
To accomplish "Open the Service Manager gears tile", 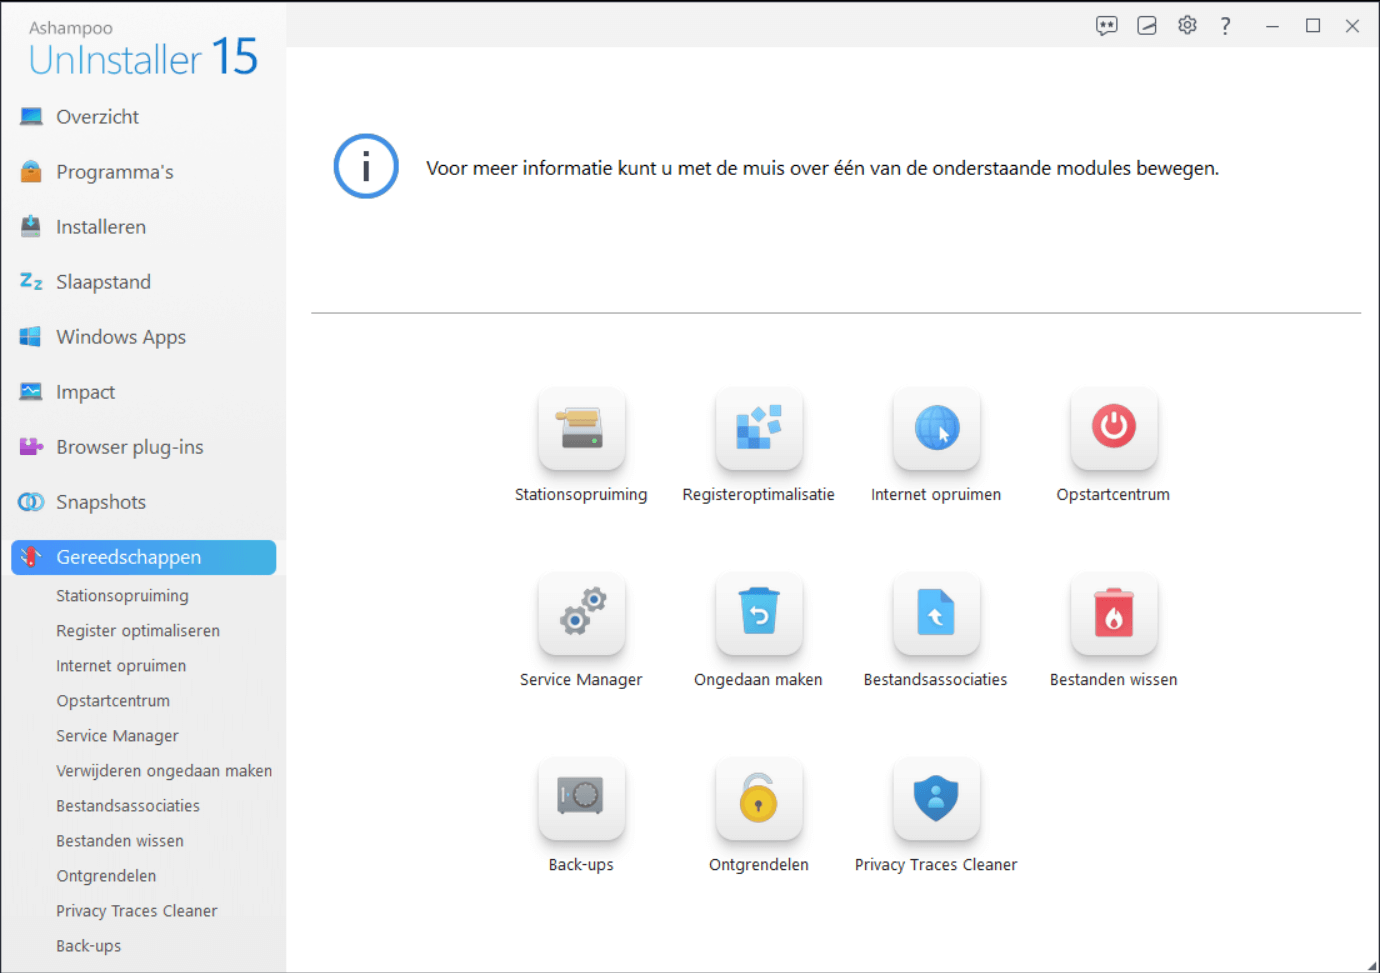I will [581, 613].
